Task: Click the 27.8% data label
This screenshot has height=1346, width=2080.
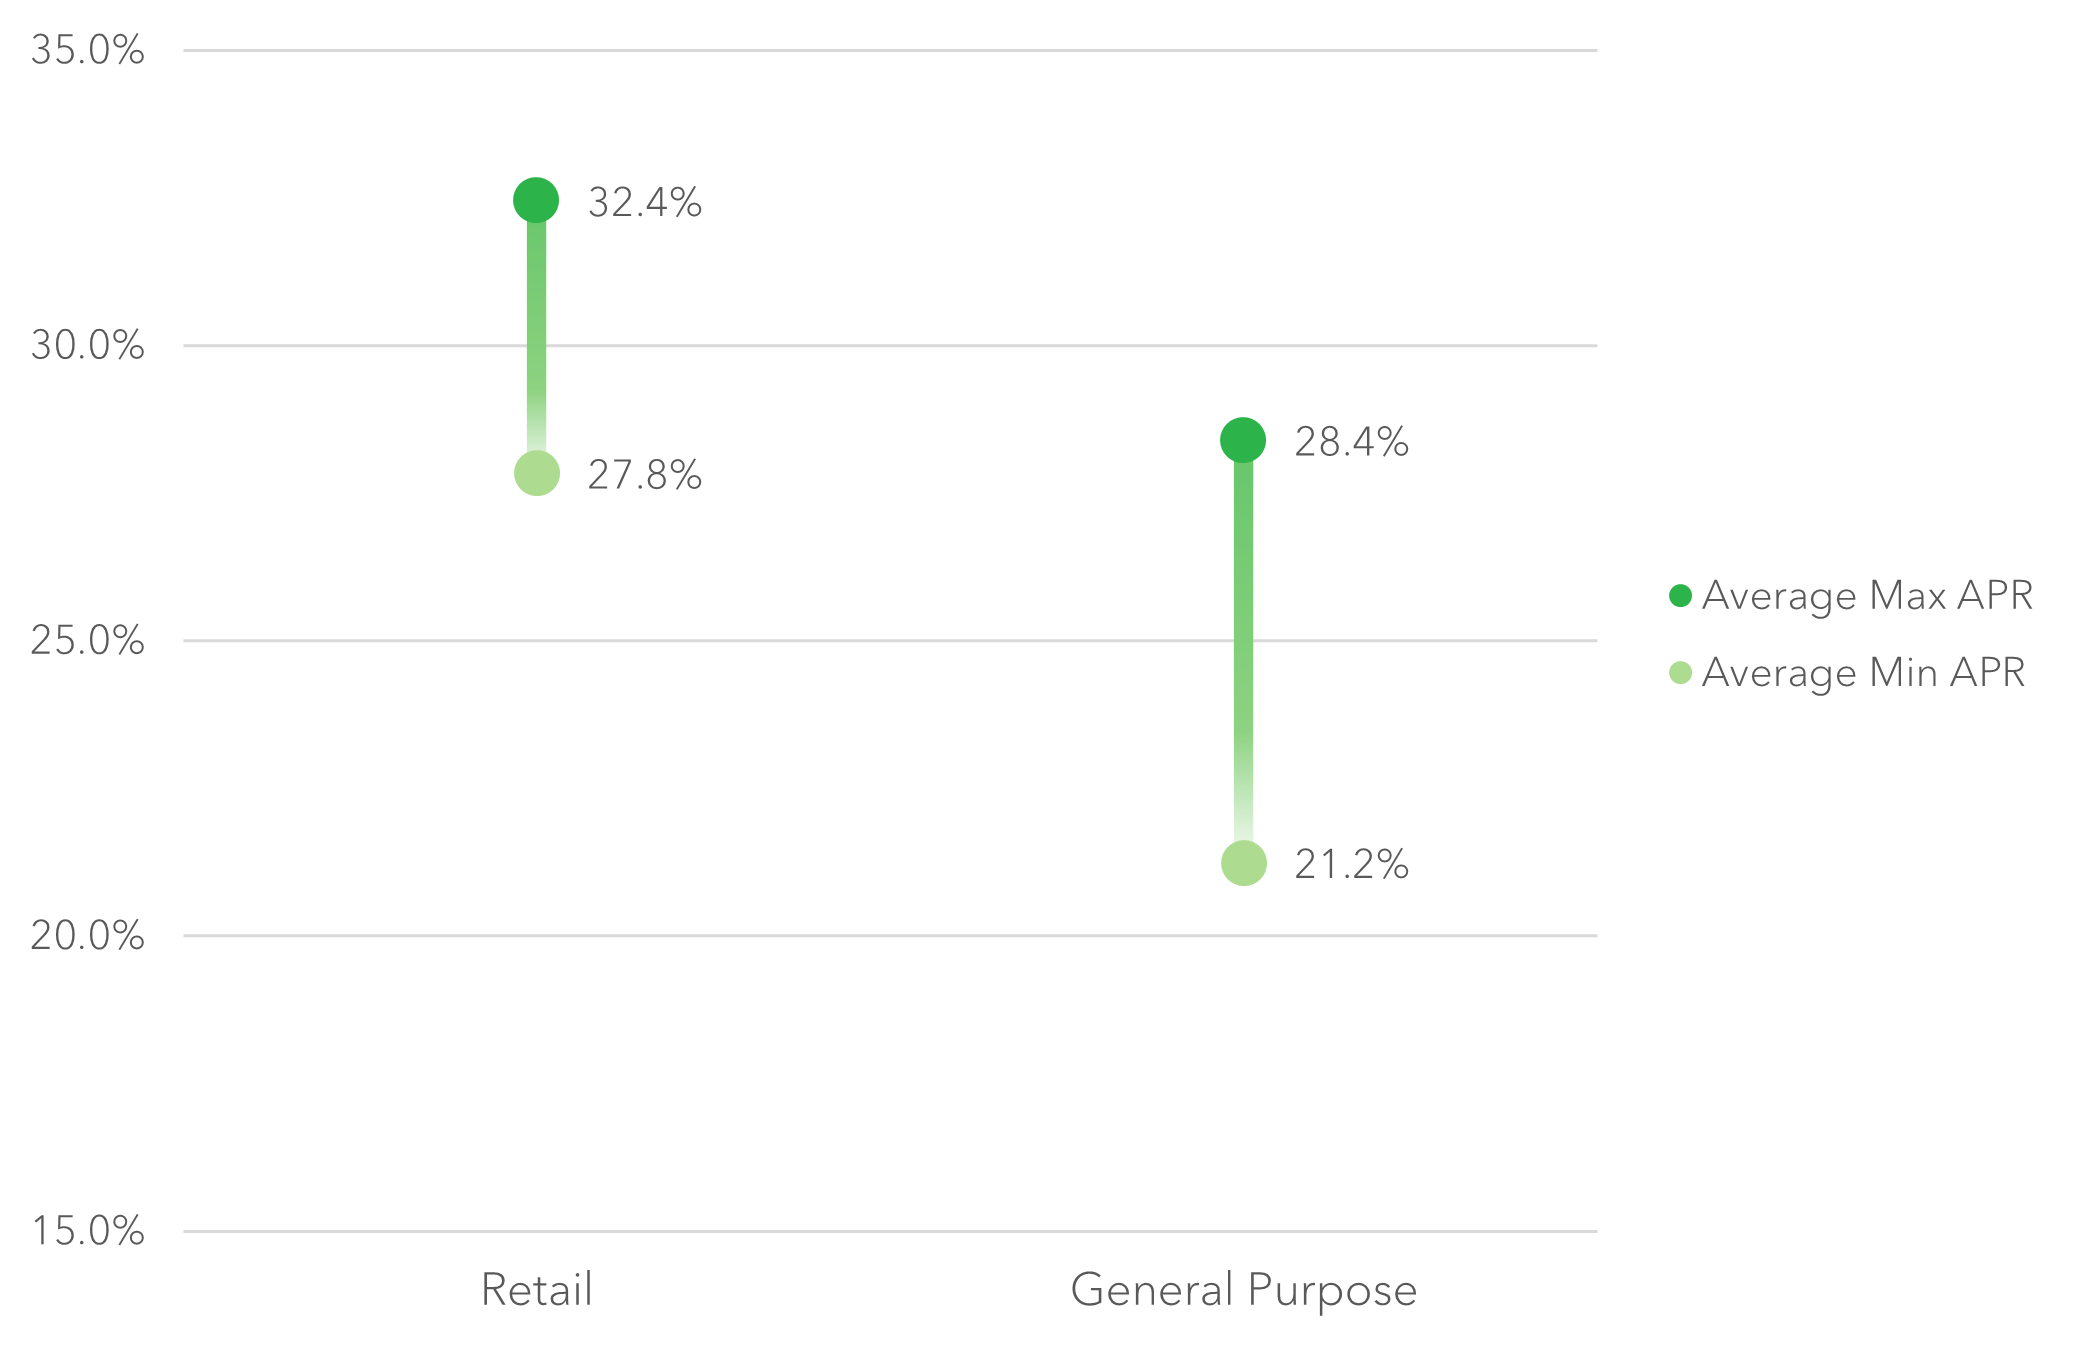Action: click(645, 475)
